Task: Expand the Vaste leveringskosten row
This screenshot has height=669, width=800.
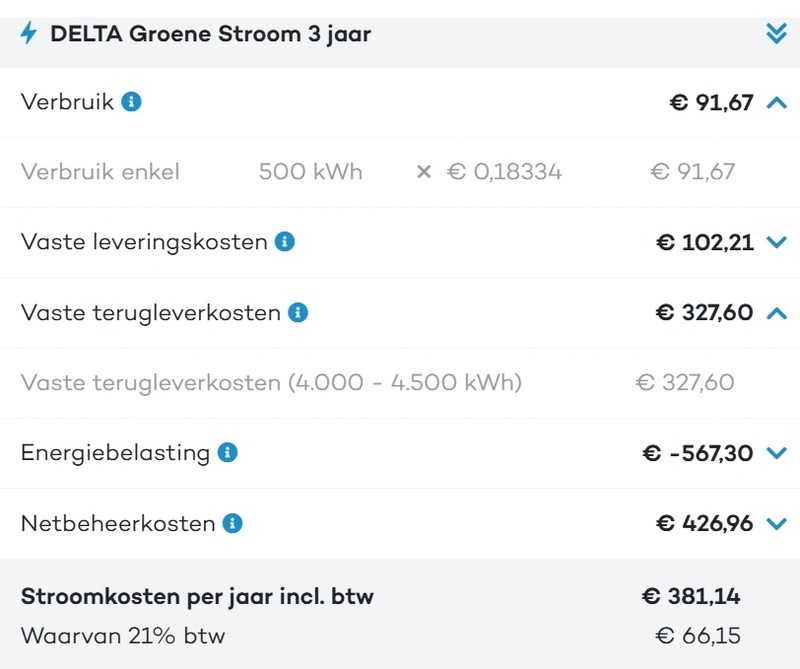Action: click(x=776, y=242)
